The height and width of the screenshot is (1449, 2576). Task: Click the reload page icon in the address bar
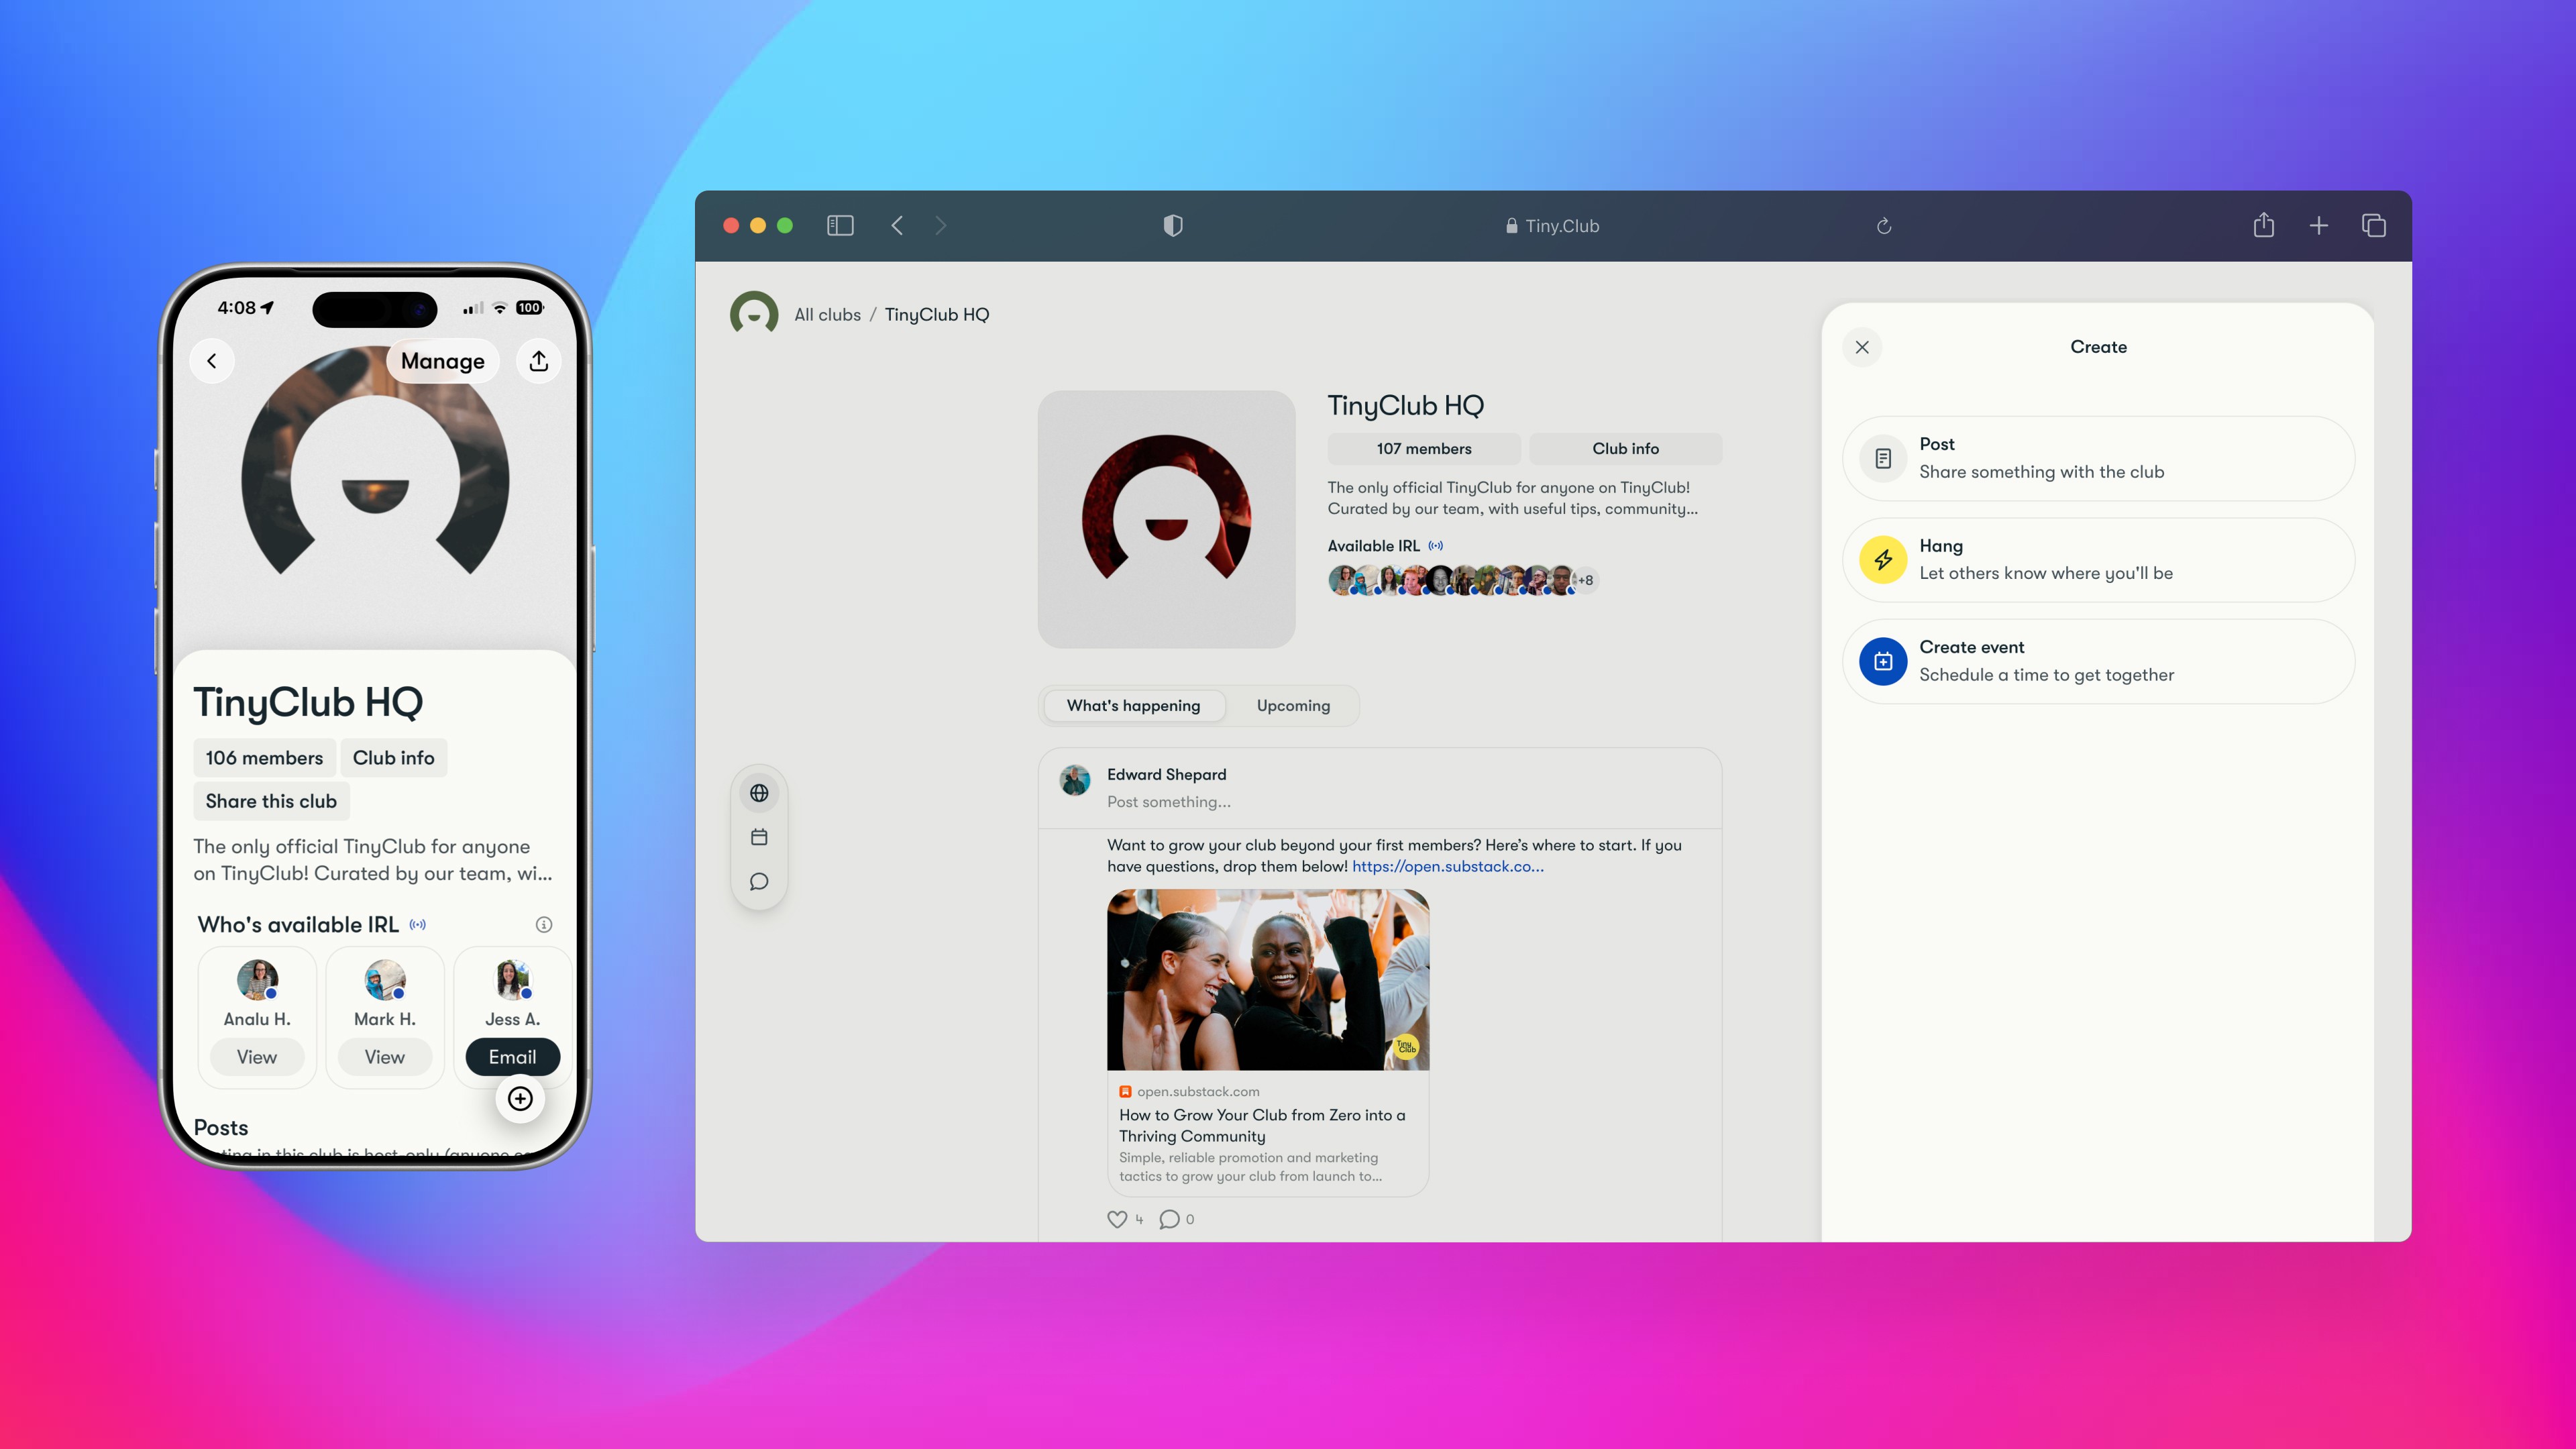tap(1884, 226)
